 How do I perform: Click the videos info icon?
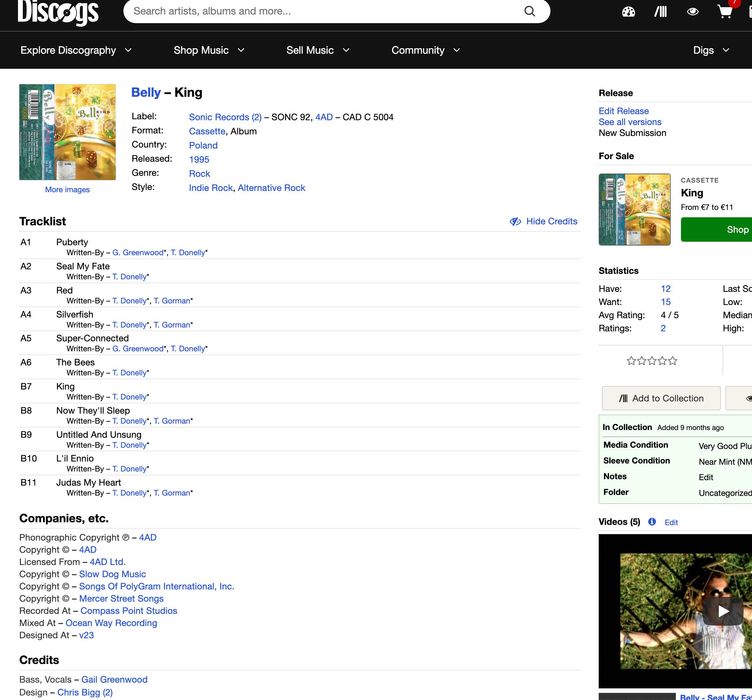pyautogui.click(x=652, y=522)
